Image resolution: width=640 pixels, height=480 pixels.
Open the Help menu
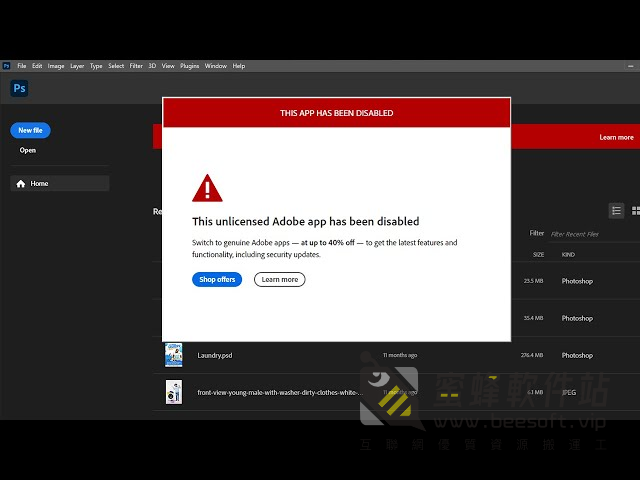(x=239, y=66)
